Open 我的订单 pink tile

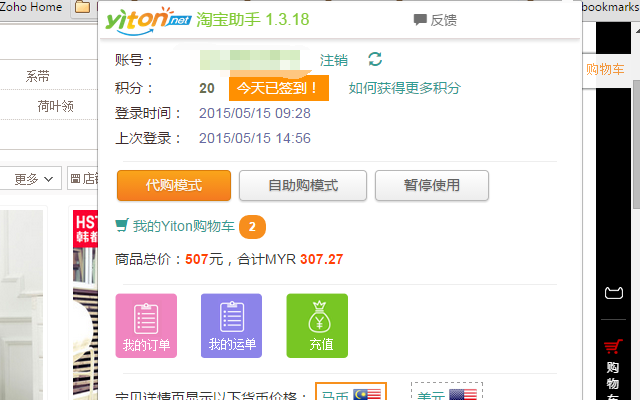[146, 326]
